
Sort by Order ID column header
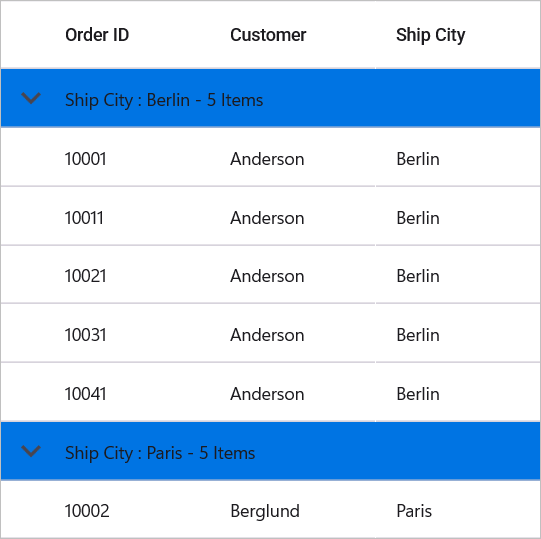(97, 35)
